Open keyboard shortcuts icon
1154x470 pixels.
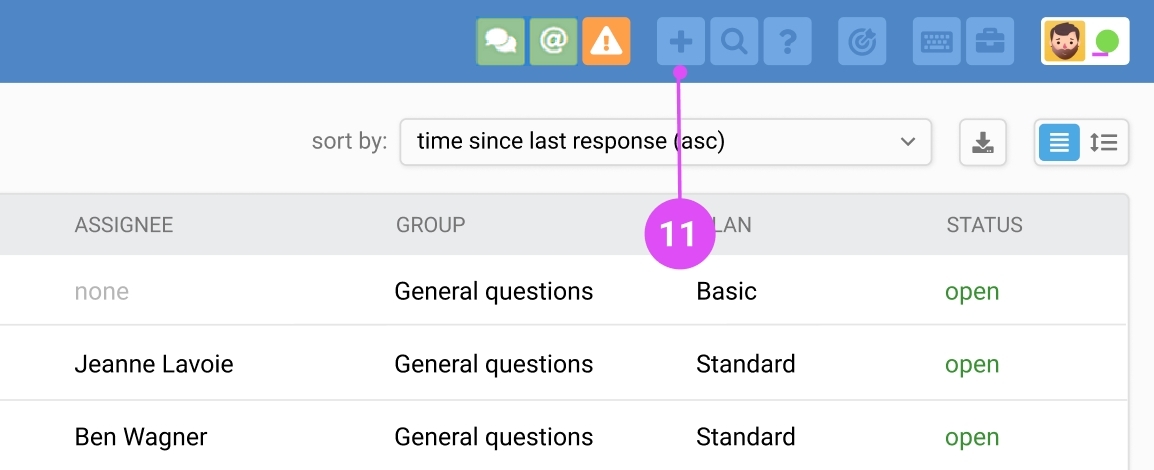point(937,41)
